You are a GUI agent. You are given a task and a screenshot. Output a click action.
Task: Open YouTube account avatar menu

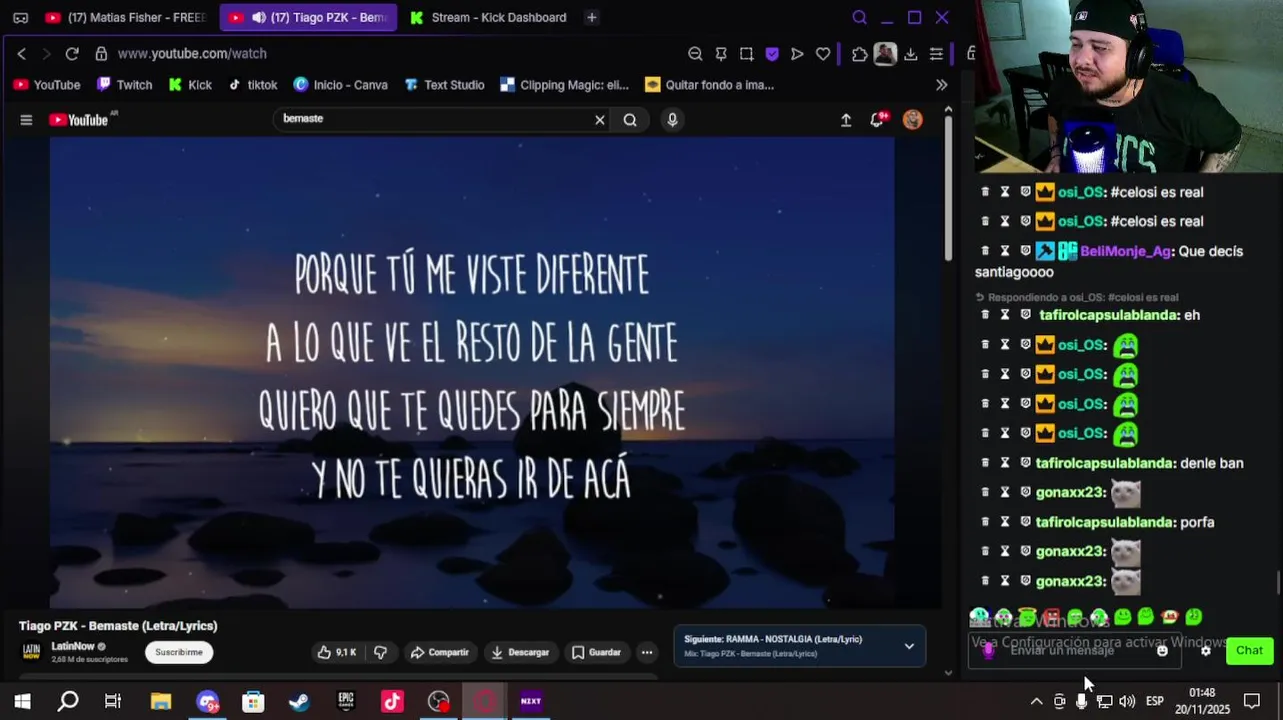tap(913, 120)
